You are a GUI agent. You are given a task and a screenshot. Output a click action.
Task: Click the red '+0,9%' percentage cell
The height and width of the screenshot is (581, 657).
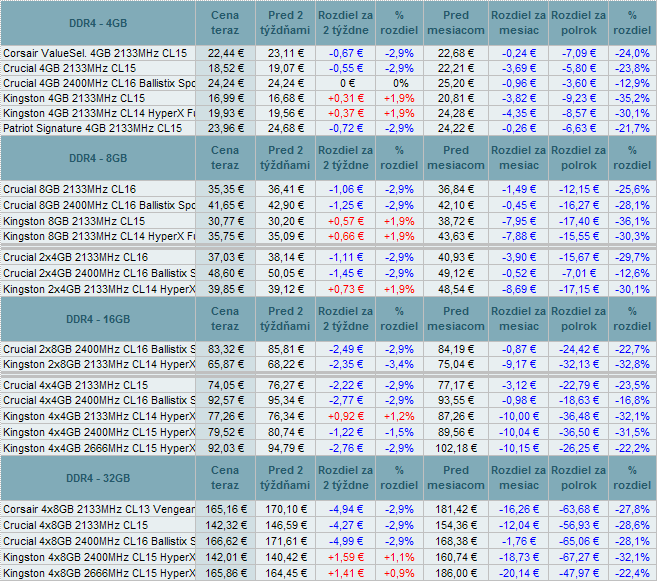400,573
